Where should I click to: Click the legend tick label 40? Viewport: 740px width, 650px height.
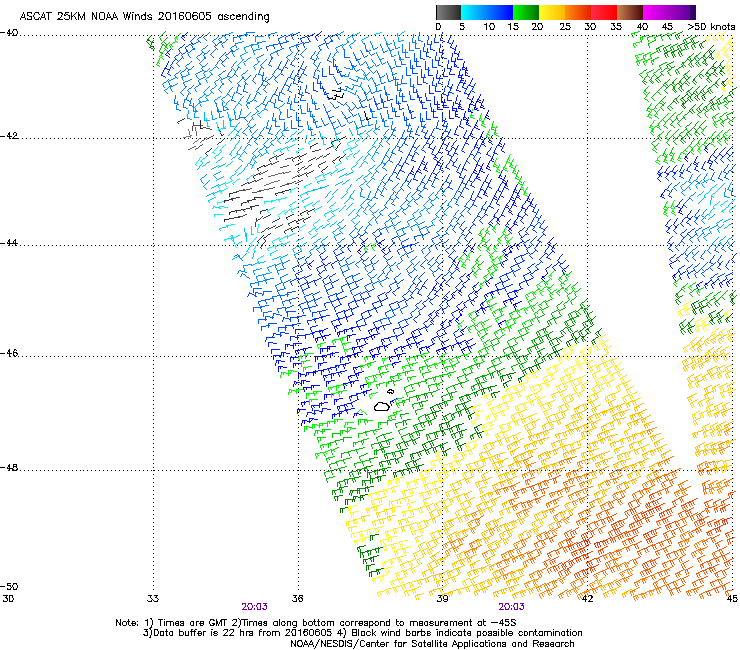pos(642,27)
